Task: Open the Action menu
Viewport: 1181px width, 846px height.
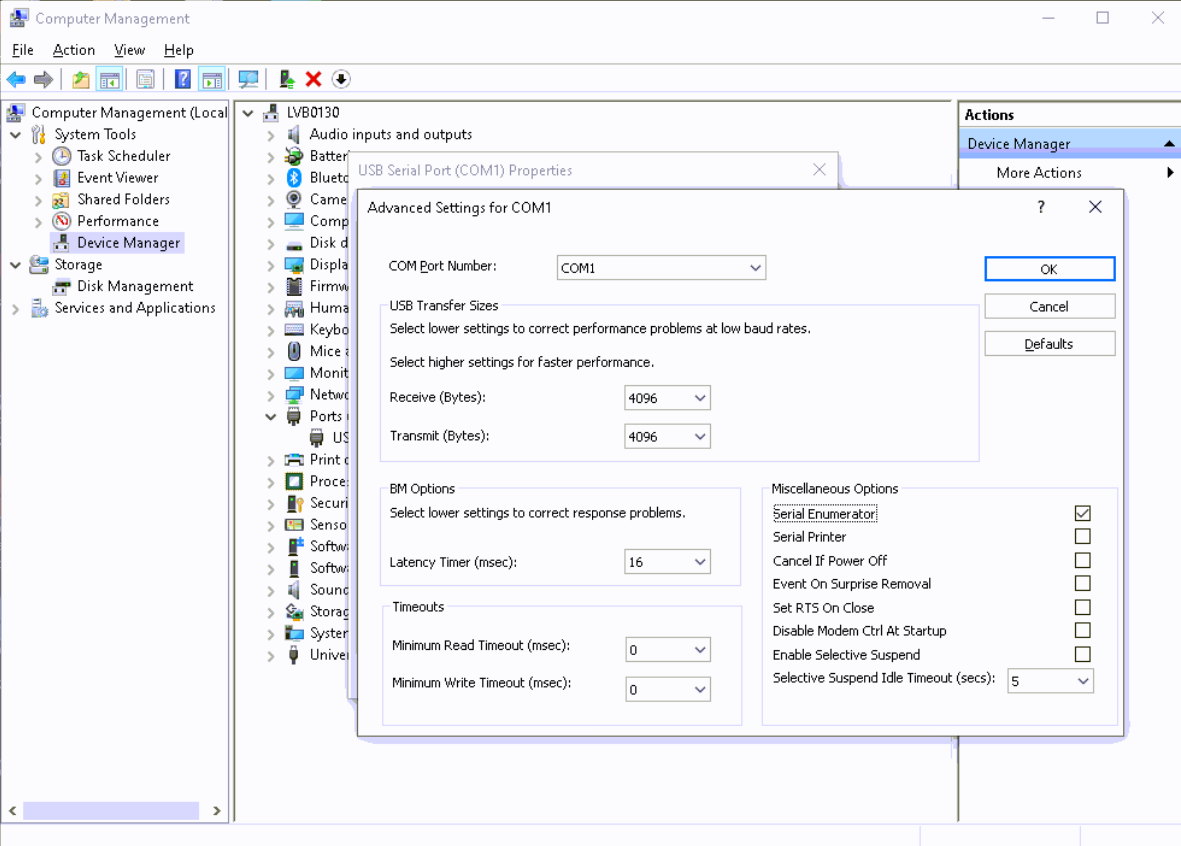Action: pyautogui.click(x=74, y=50)
